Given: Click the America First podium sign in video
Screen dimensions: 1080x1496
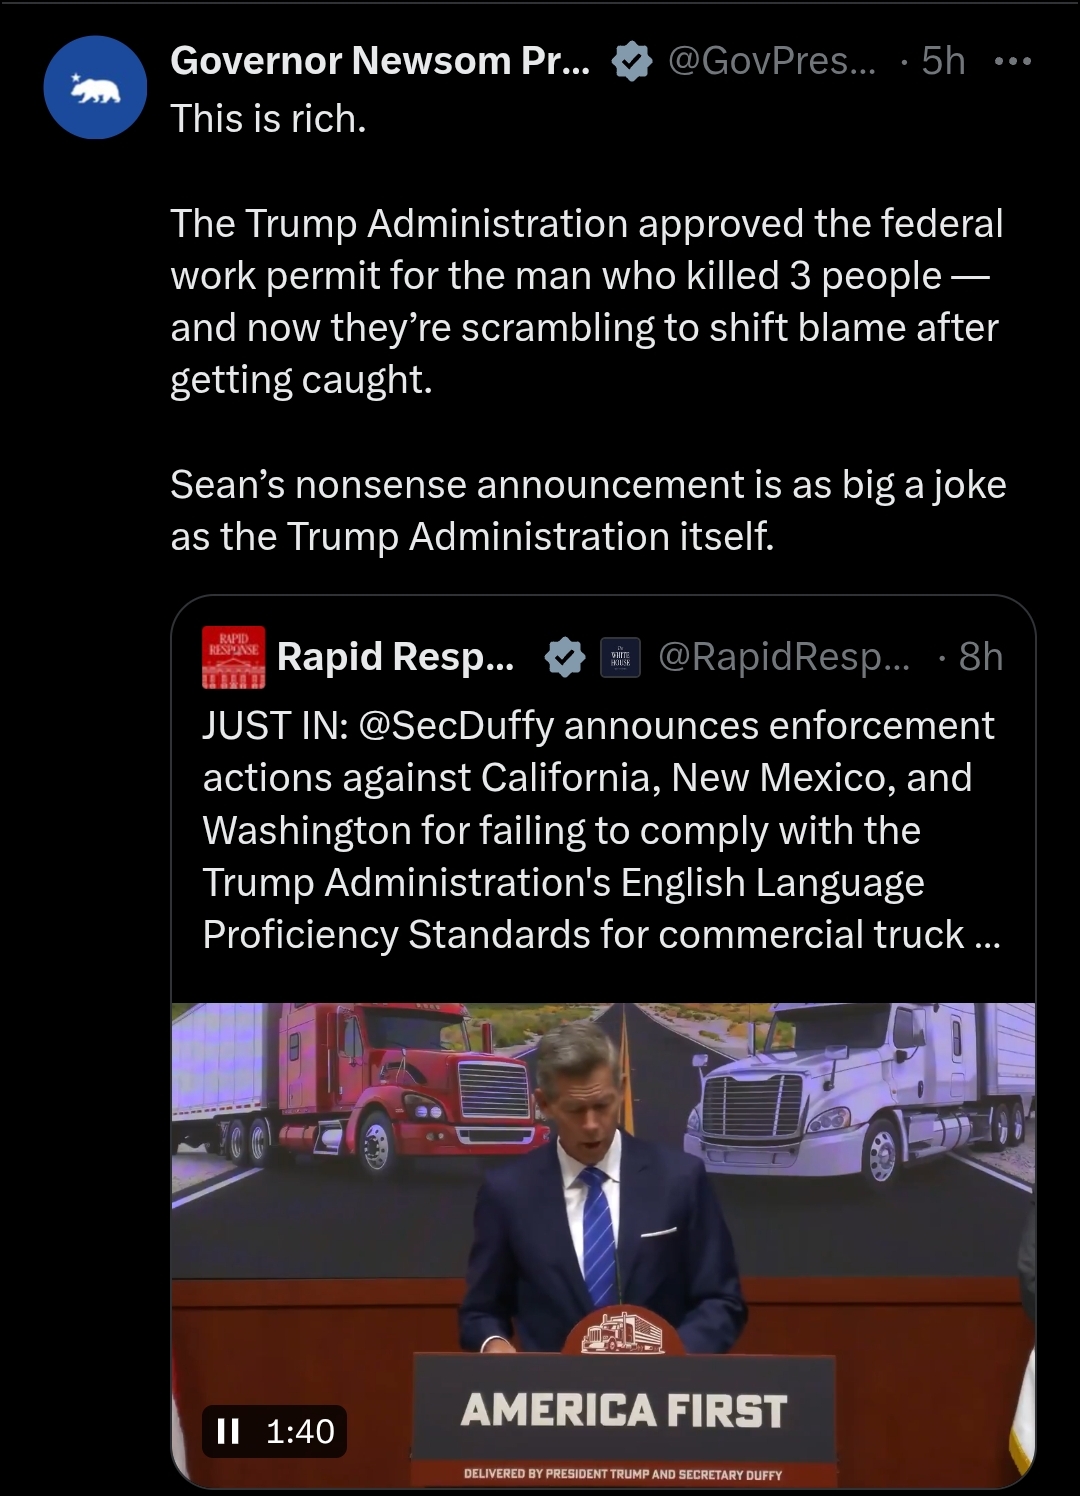Looking at the screenshot, I should pyautogui.click(x=624, y=1410).
